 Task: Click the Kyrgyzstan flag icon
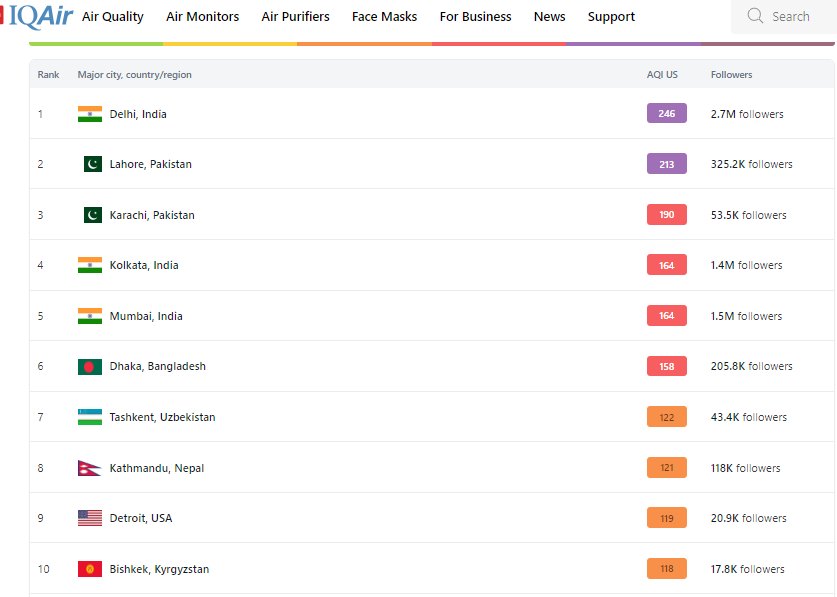[90, 569]
